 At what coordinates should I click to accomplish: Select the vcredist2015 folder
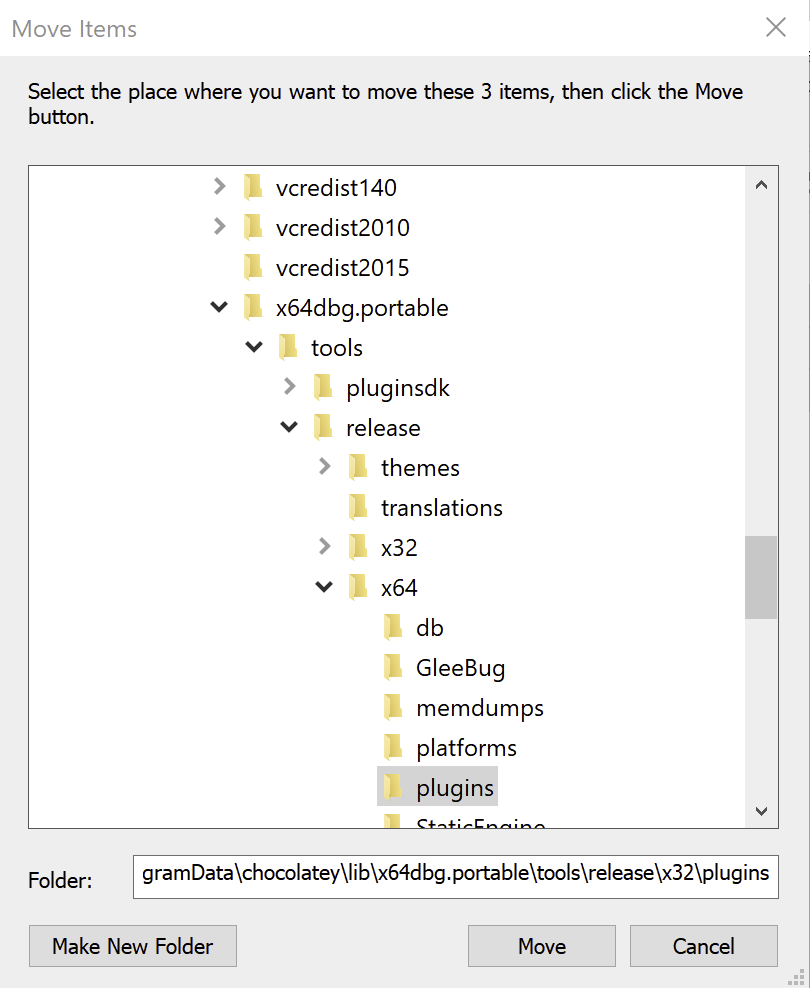(x=342, y=268)
